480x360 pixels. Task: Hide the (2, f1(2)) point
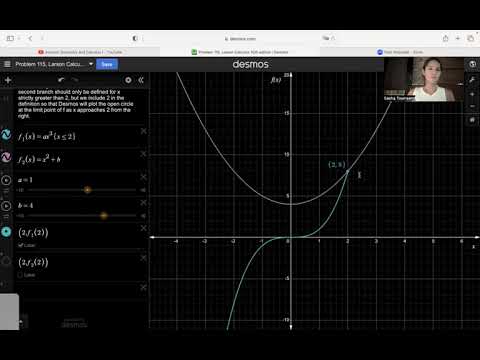pos(6,232)
